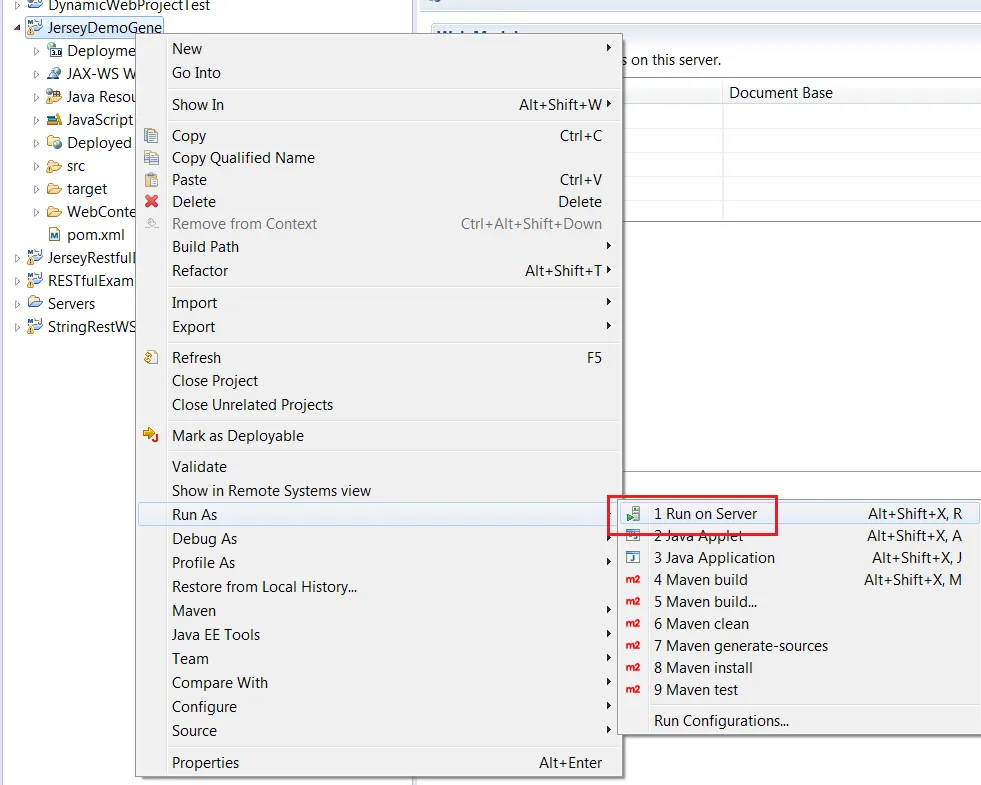
Task: Expand the target folder node
Action: (x=36, y=189)
